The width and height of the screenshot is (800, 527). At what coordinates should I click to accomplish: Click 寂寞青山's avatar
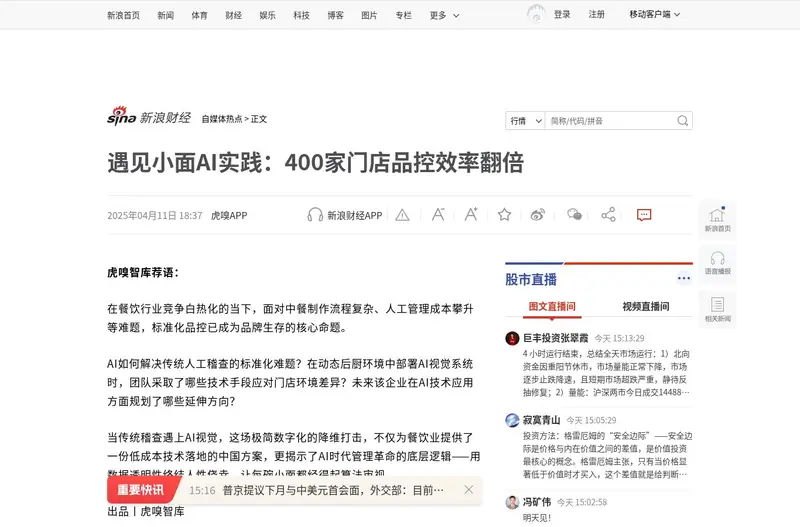pos(512,420)
